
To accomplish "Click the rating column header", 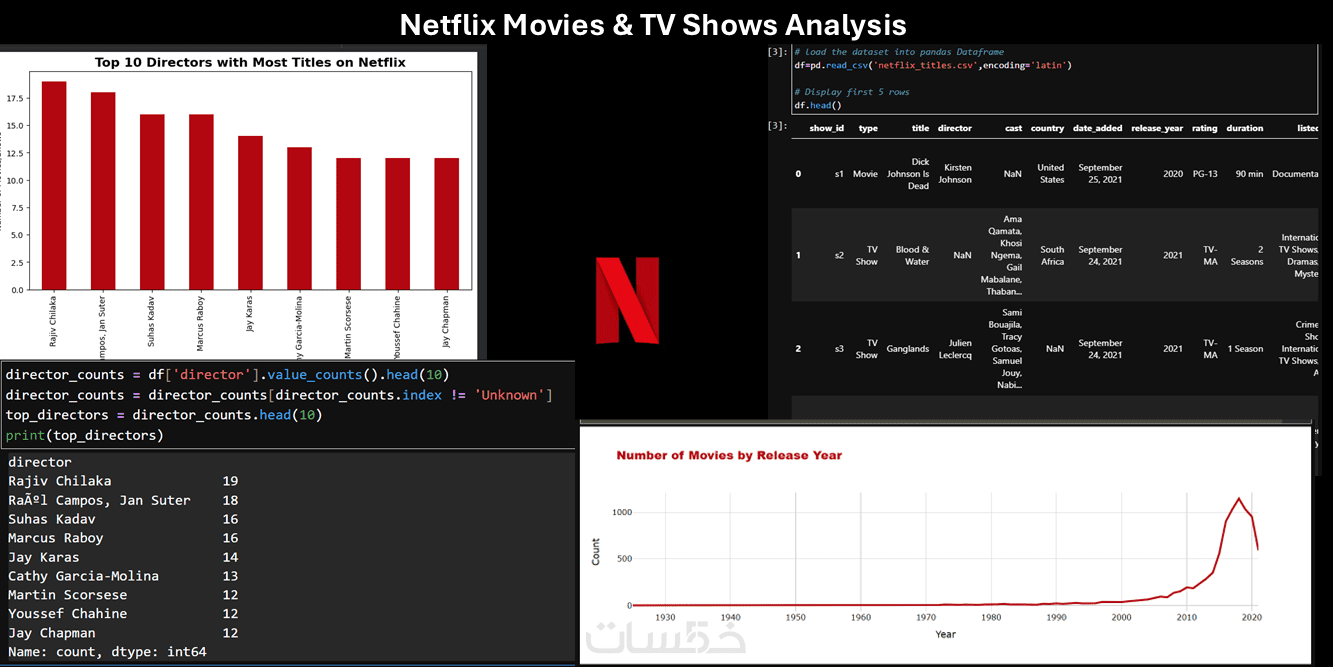I will tap(1204, 128).
